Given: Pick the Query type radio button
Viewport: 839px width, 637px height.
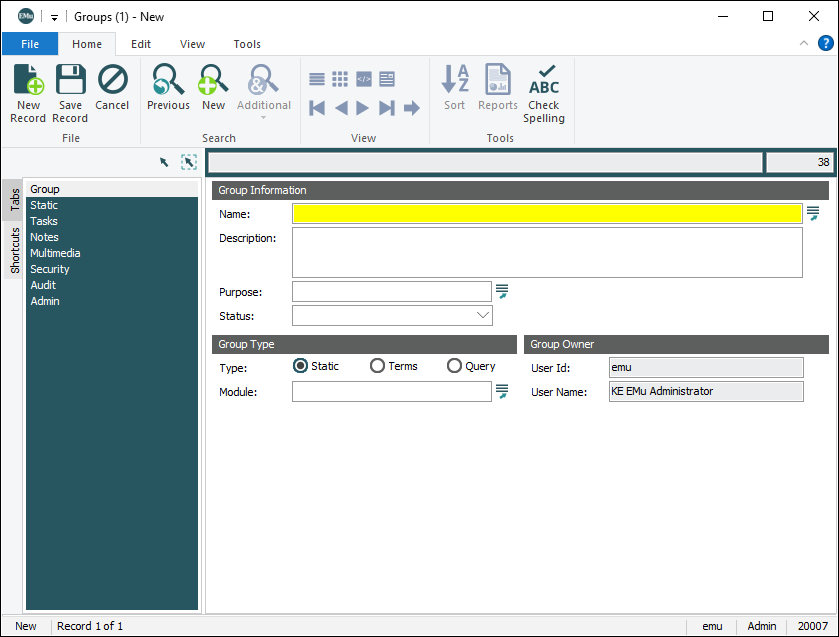Looking at the screenshot, I should coord(454,366).
